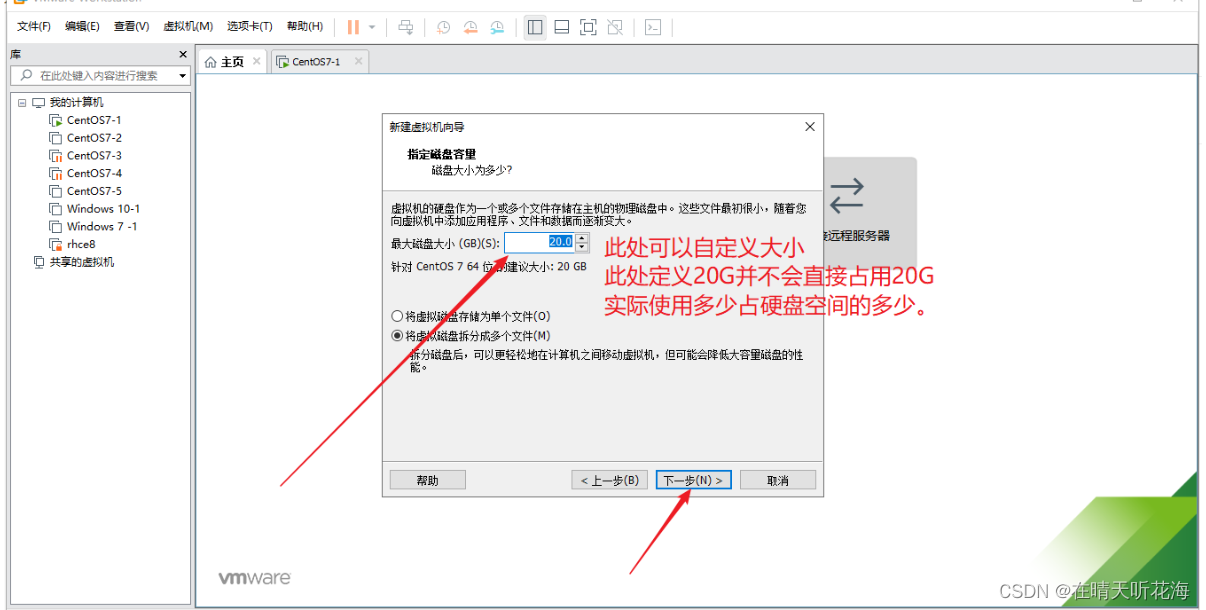Viewport: 1206px width, 610px height.
Task: Click the VM icon beside Windows 7 -1
Action: point(56,226)
